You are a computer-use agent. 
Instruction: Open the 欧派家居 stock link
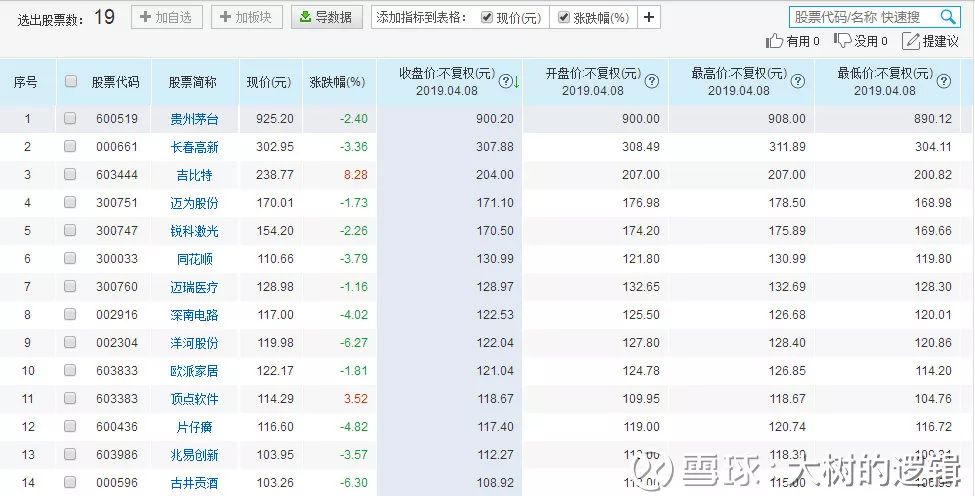coord(194,370)
